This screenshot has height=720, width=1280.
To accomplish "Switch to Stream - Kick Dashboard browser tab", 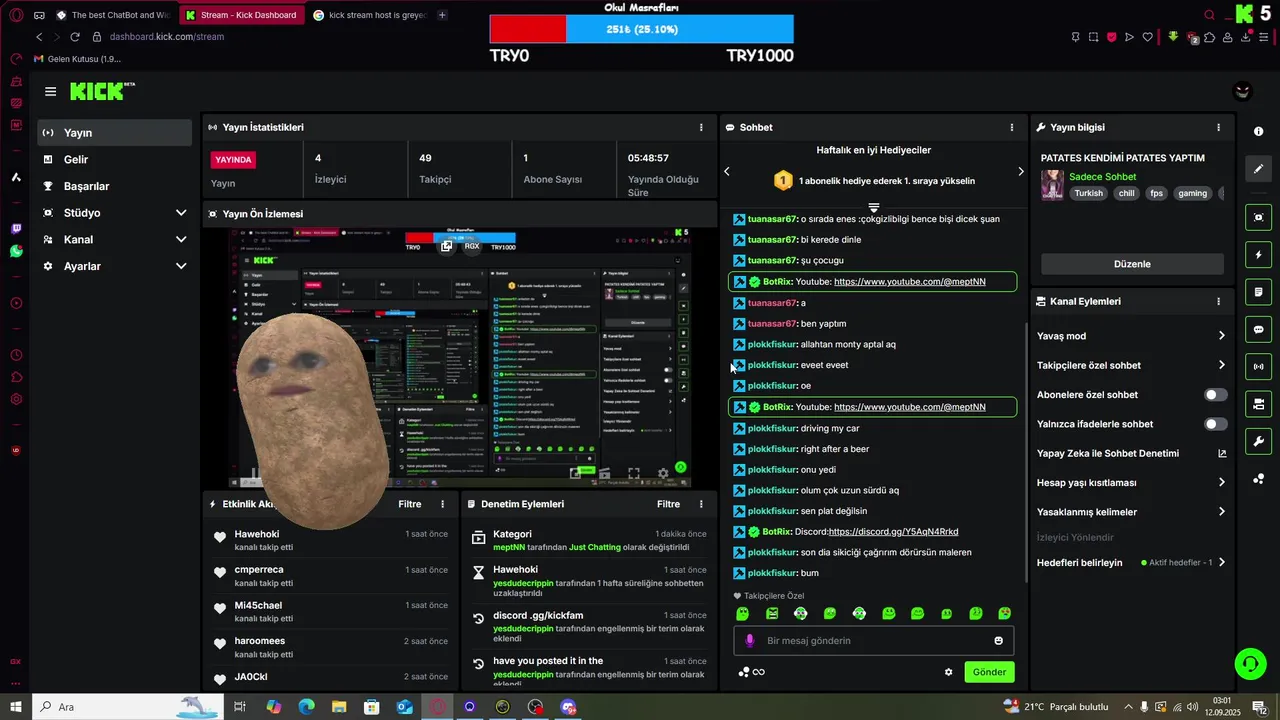I will [242, 15].
